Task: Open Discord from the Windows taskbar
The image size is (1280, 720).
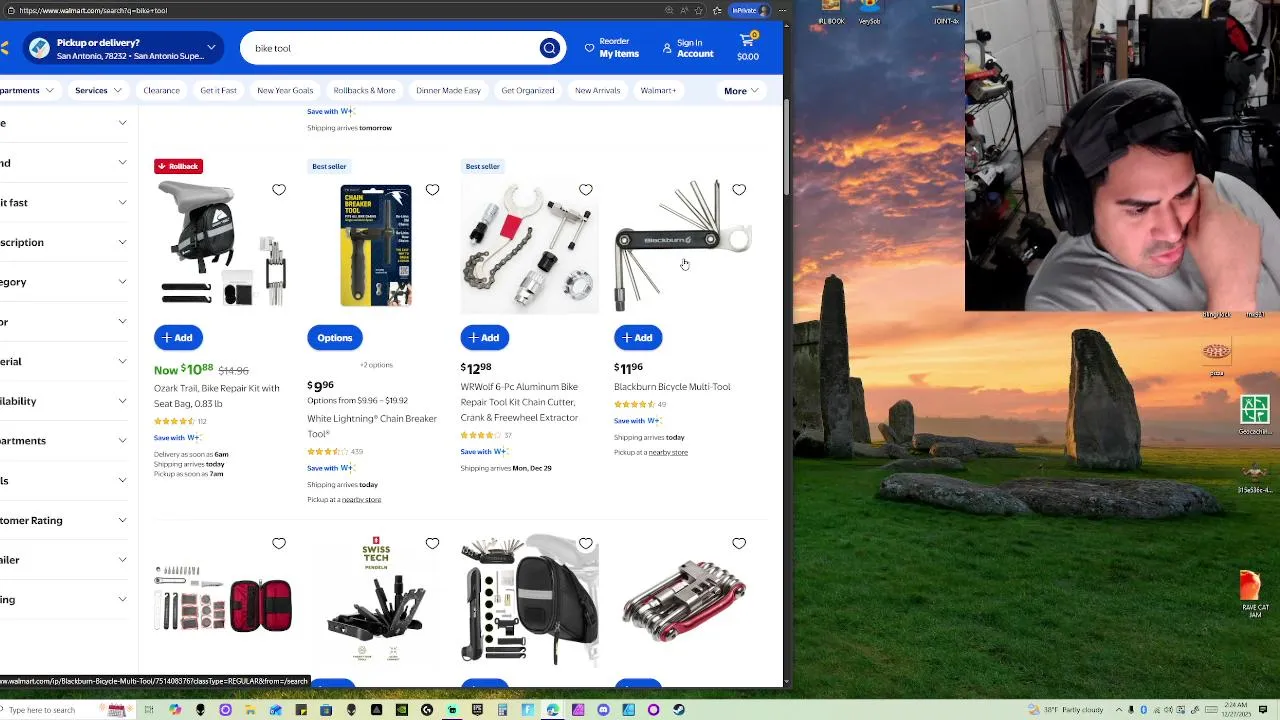Action: pyautogui.click(x=603, y=710)
